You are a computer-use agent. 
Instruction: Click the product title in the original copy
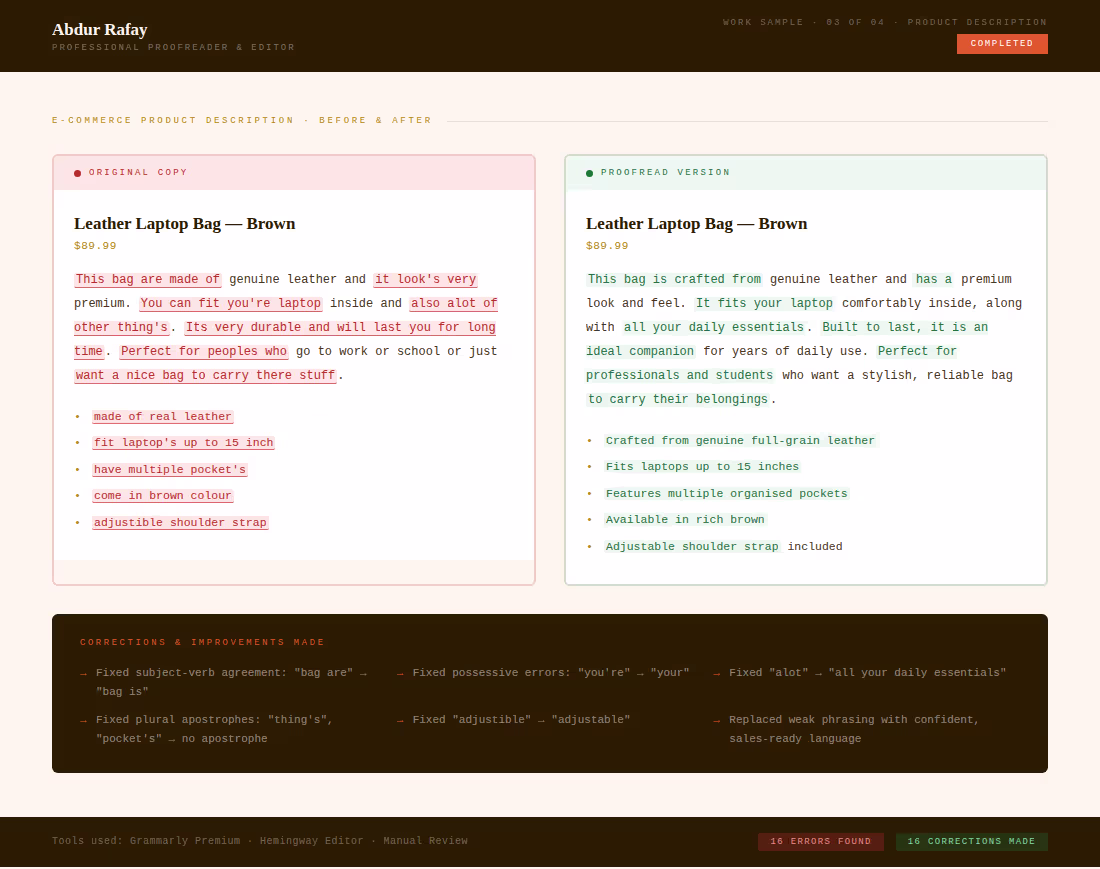[185, 224]
